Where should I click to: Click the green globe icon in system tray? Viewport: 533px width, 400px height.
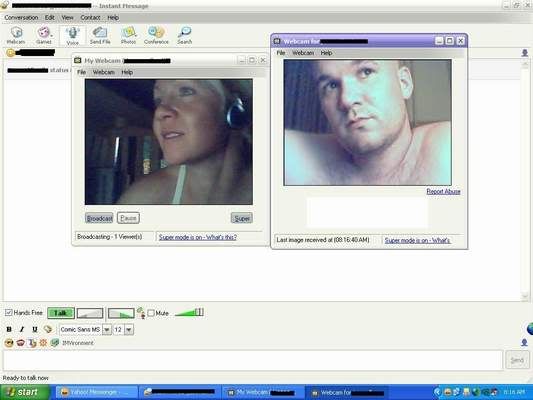click(476, 392)
